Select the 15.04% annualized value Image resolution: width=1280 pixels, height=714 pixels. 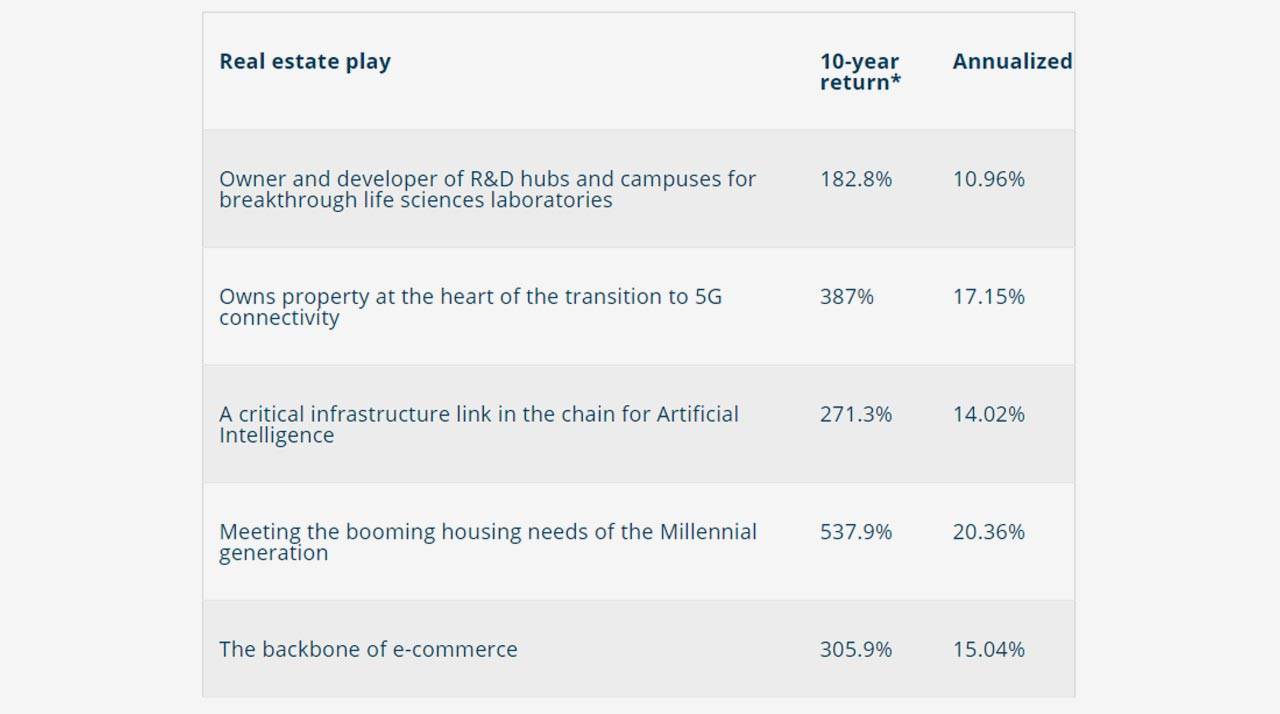point(989,649)
